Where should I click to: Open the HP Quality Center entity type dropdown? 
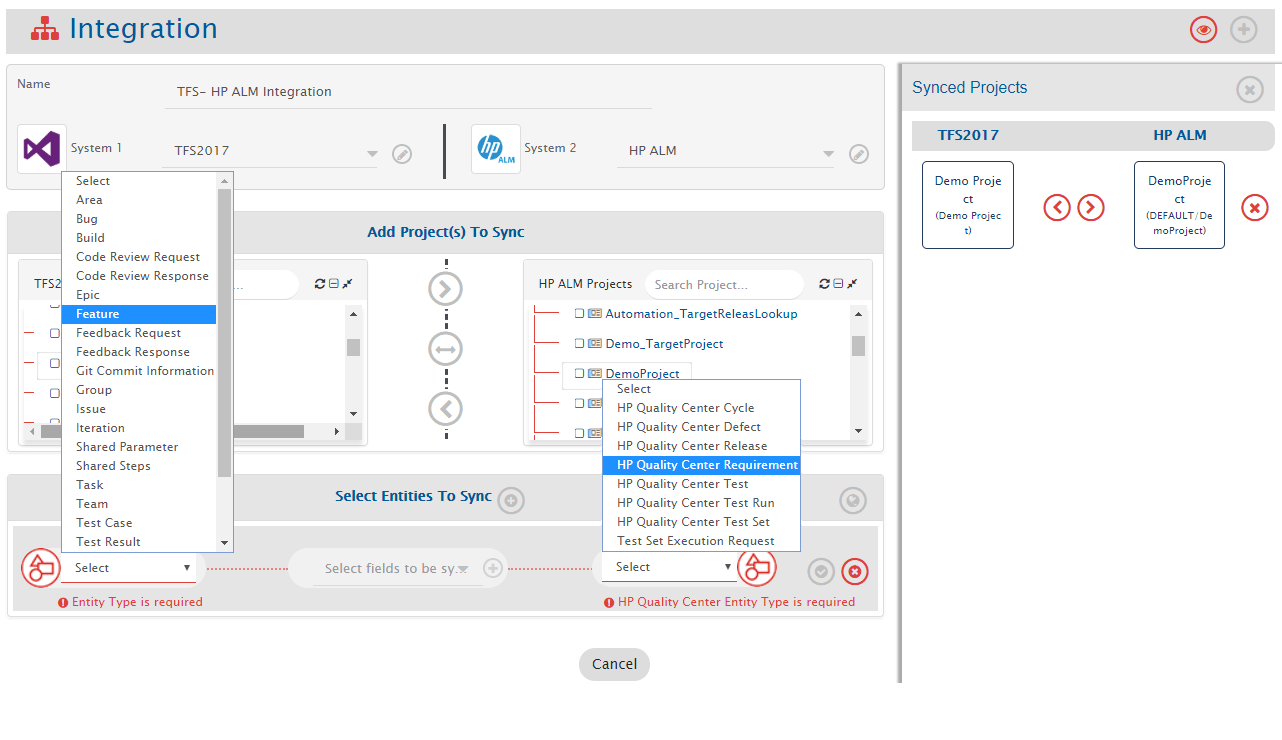(x=668, y=567)
